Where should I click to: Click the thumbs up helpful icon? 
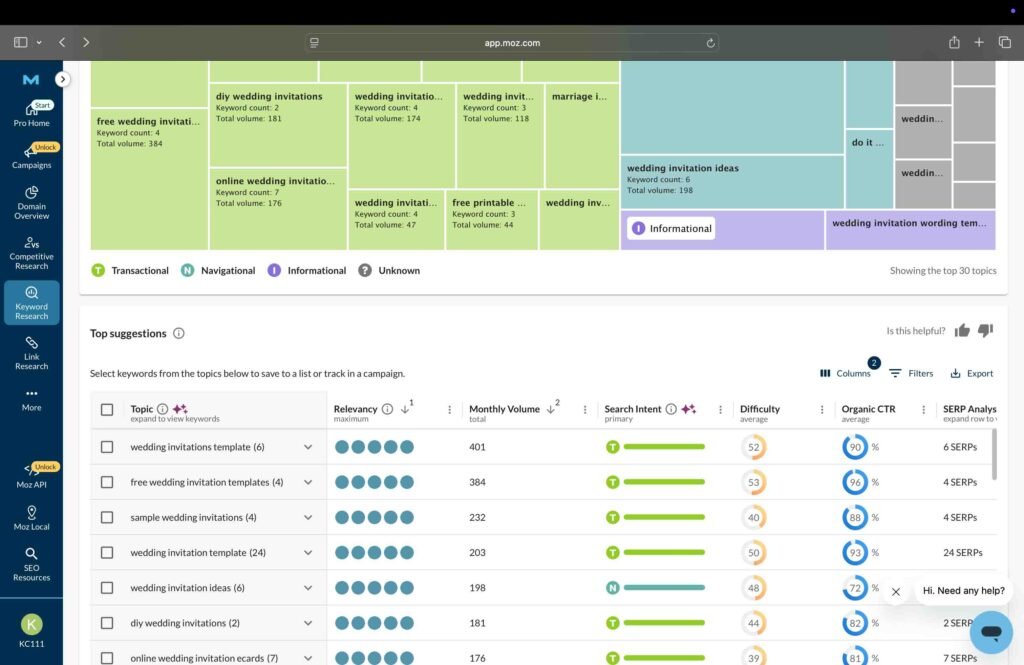click(x=962, y=331)
